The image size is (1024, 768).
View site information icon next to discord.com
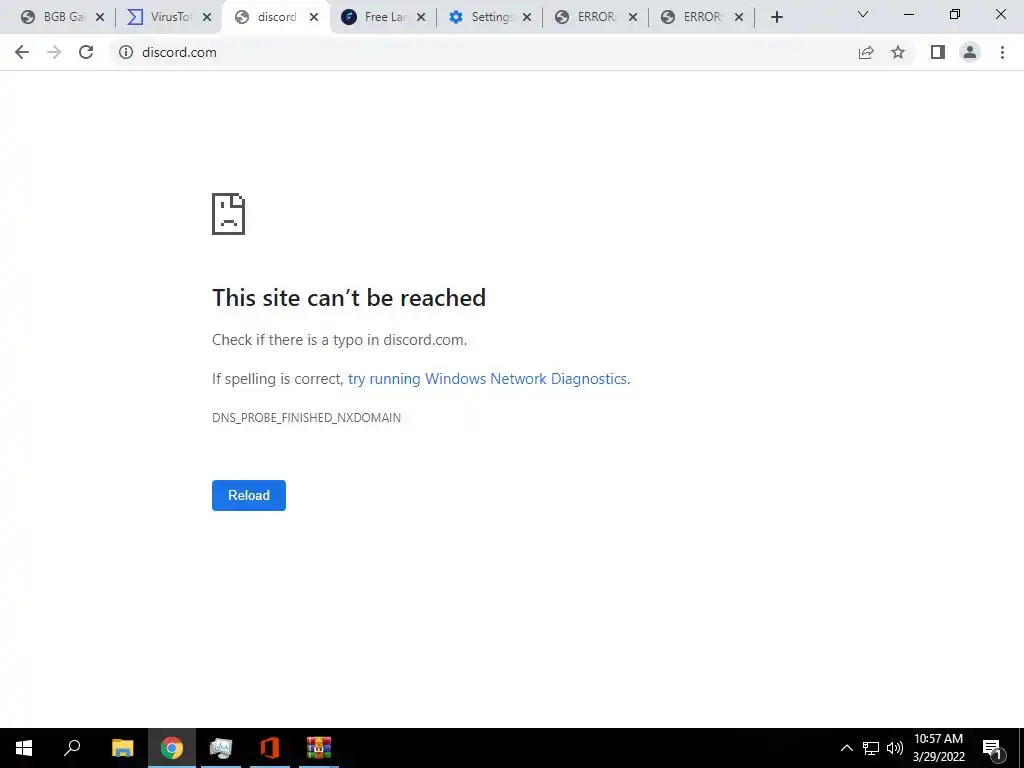(x=126, y=52)
